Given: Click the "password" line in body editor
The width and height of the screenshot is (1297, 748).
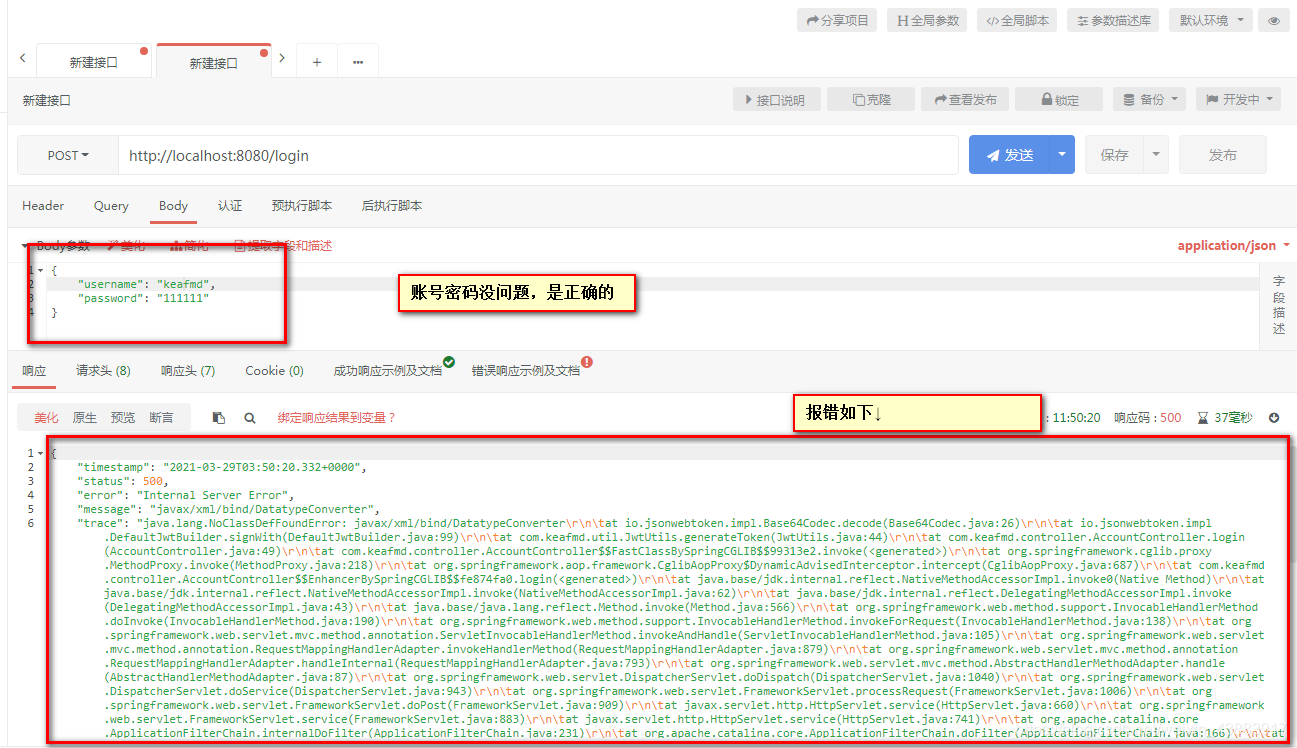Looking at the screenshot, I should pos(143,298).
